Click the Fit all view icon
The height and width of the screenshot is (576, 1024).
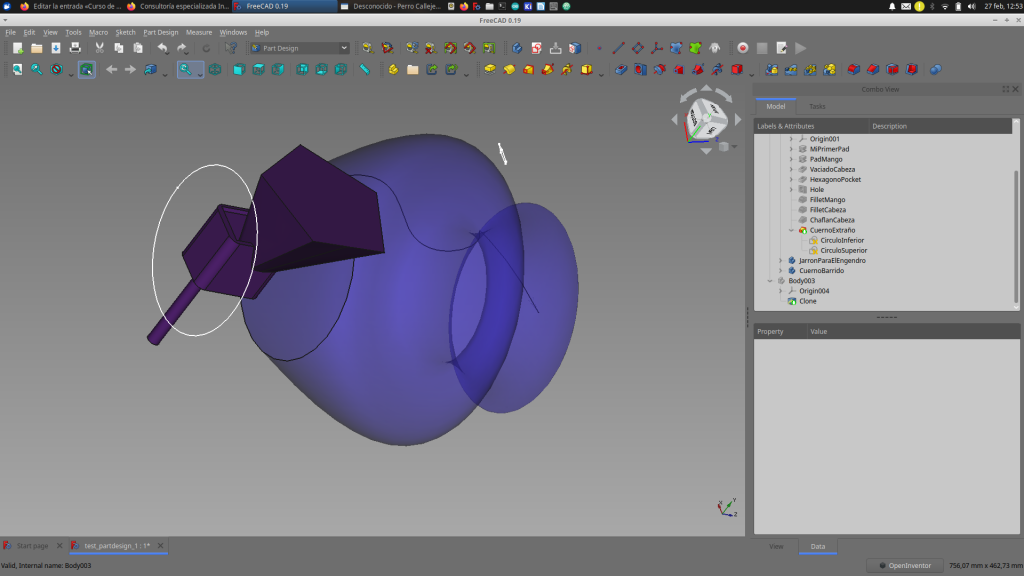point(17,70)
